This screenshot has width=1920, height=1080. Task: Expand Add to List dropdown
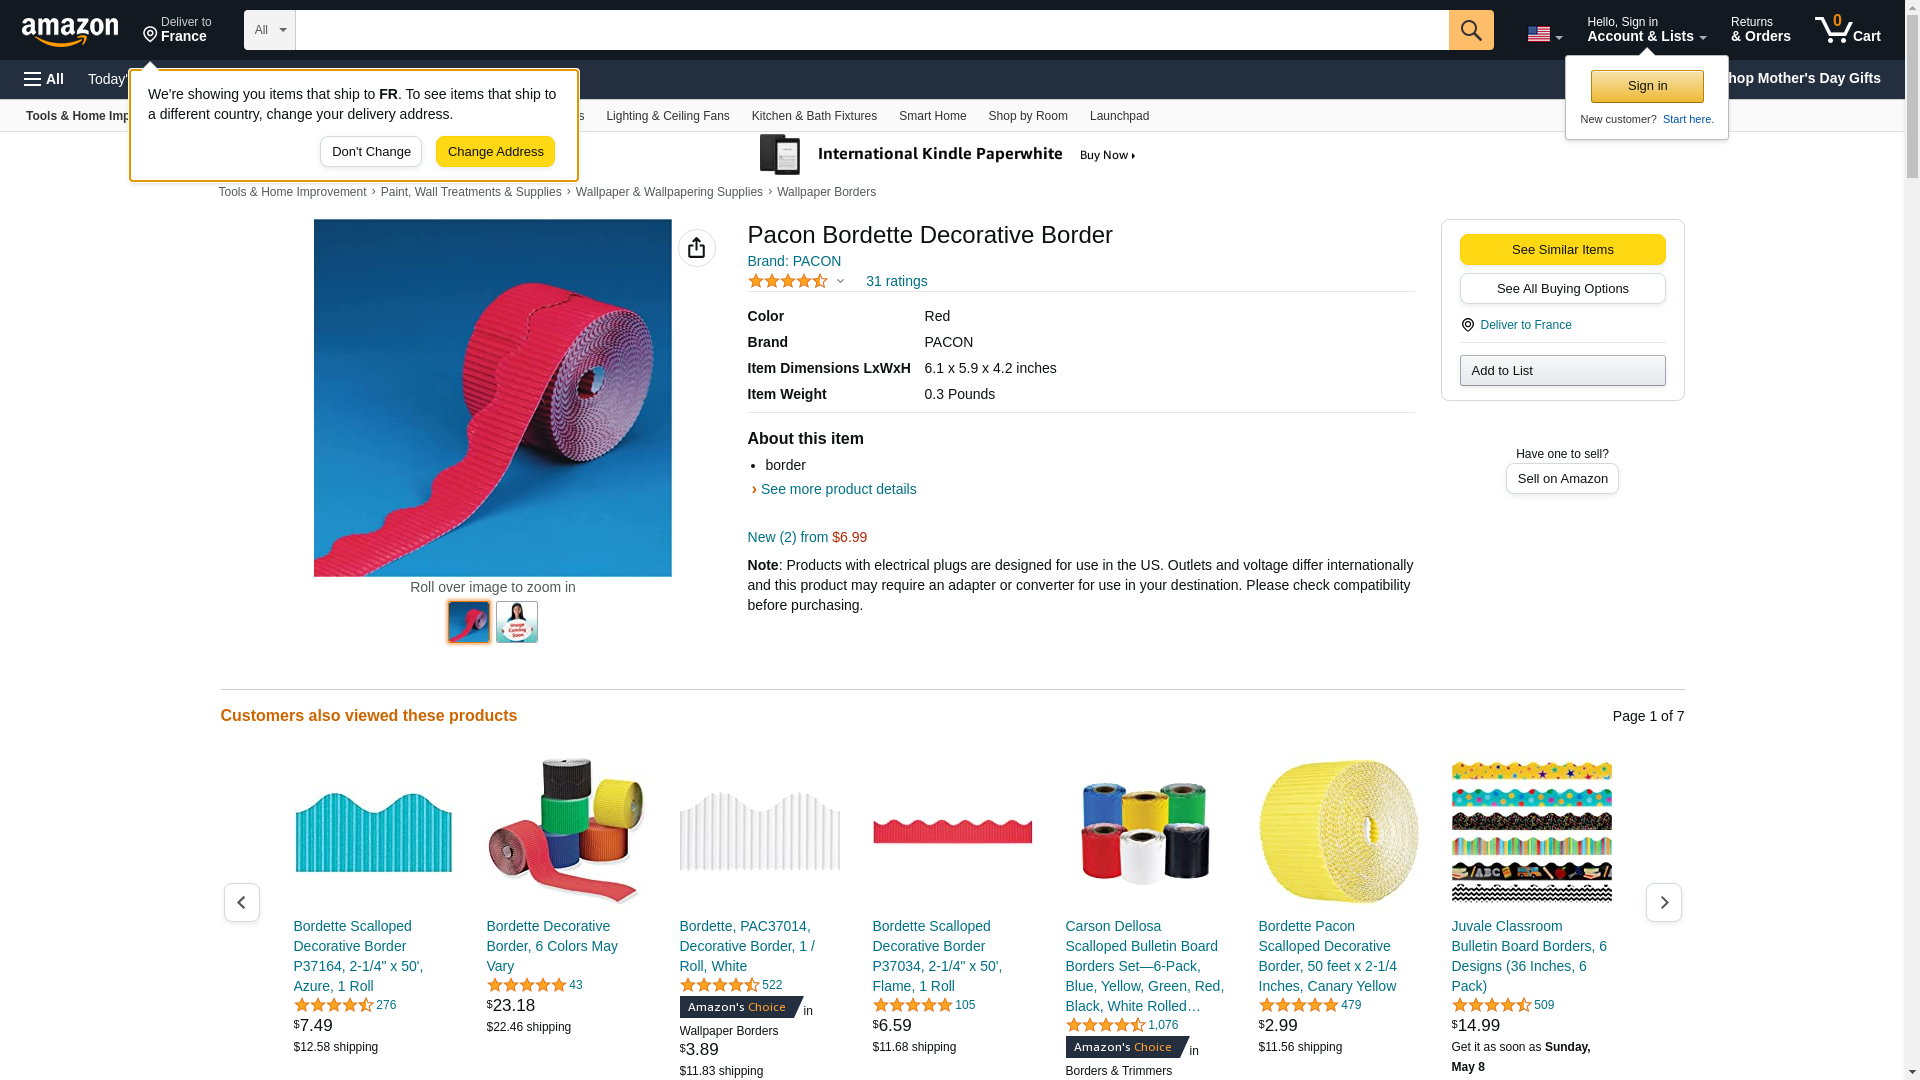(x=1561, y=371)
